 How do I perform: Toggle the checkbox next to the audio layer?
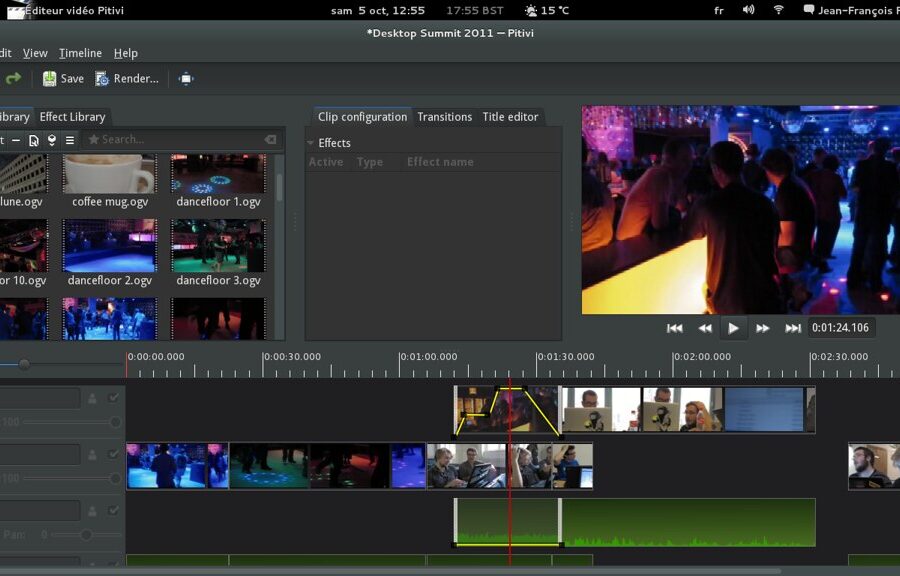tap(113, 510)
